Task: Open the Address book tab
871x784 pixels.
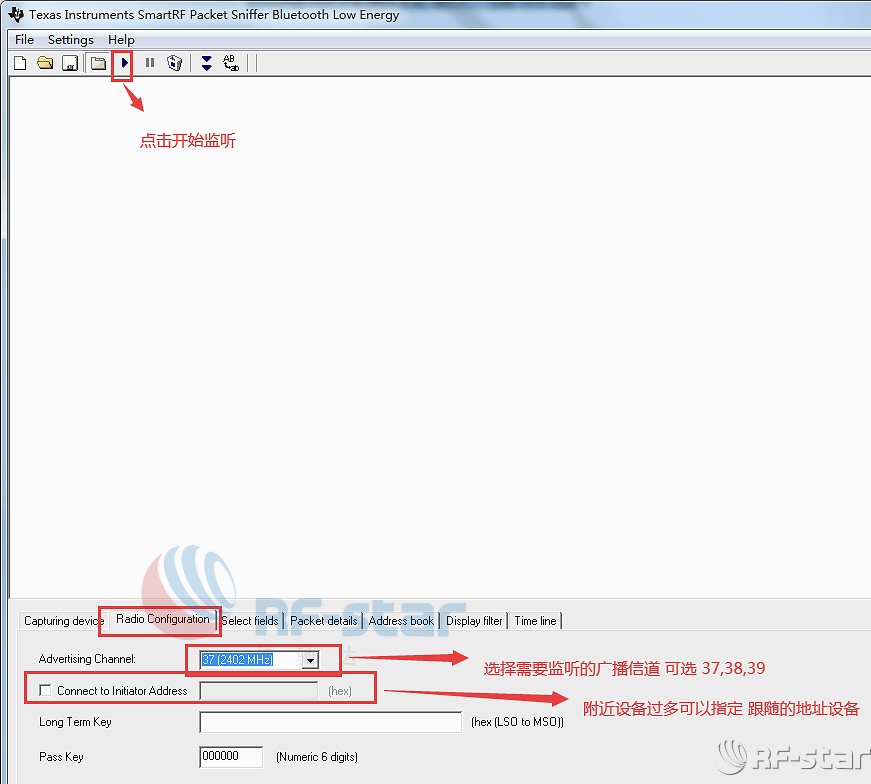Action: pyautogui.click(x=401, y=621)
